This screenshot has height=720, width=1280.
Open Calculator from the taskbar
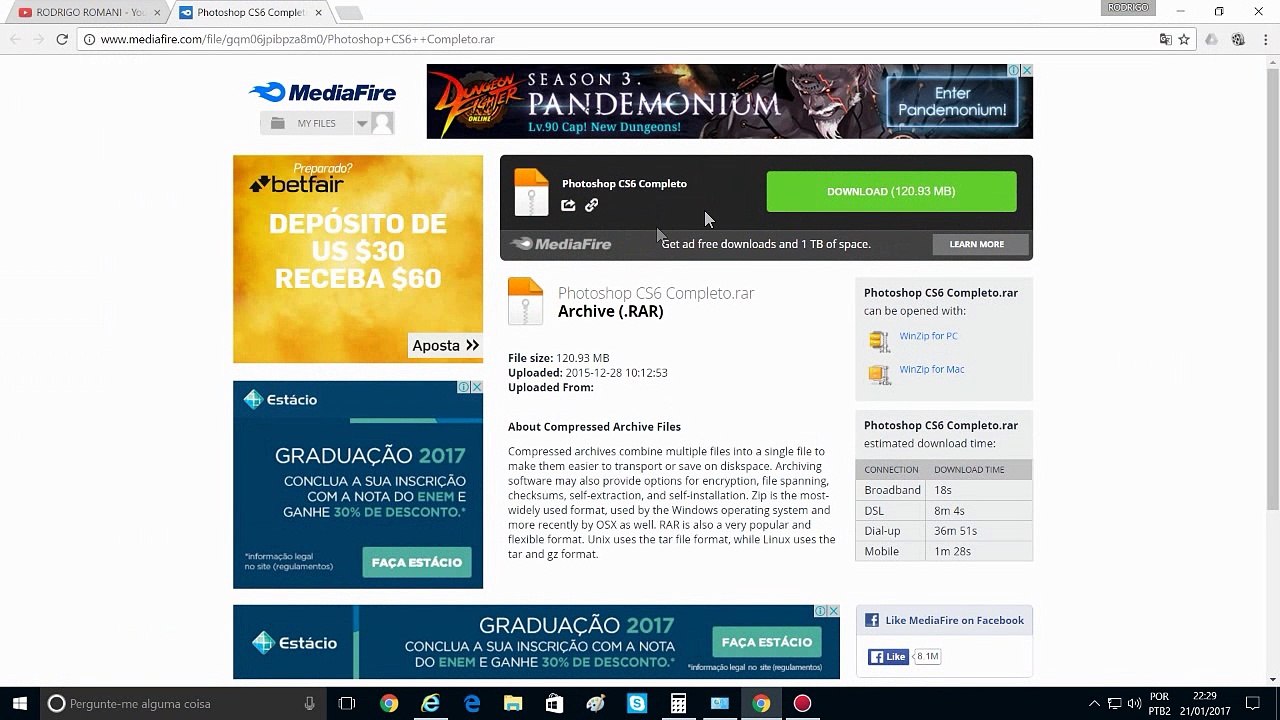pyautogui.click(x=678, y=704)
